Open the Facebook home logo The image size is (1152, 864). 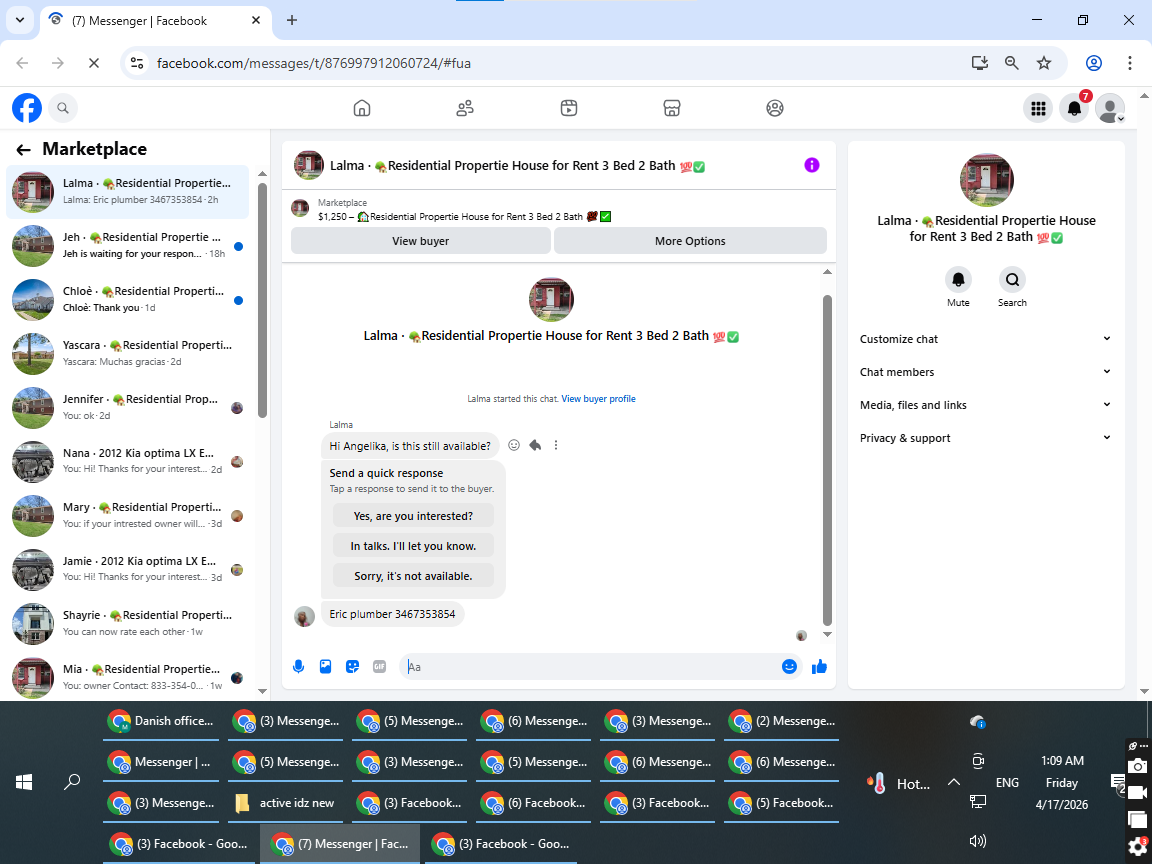coord(26,108)
